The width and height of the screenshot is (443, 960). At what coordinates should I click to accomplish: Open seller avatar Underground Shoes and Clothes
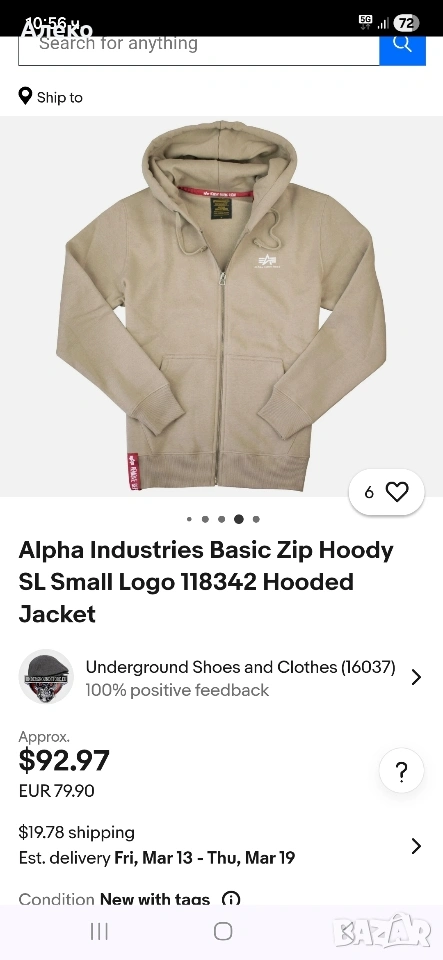(46, 677)
